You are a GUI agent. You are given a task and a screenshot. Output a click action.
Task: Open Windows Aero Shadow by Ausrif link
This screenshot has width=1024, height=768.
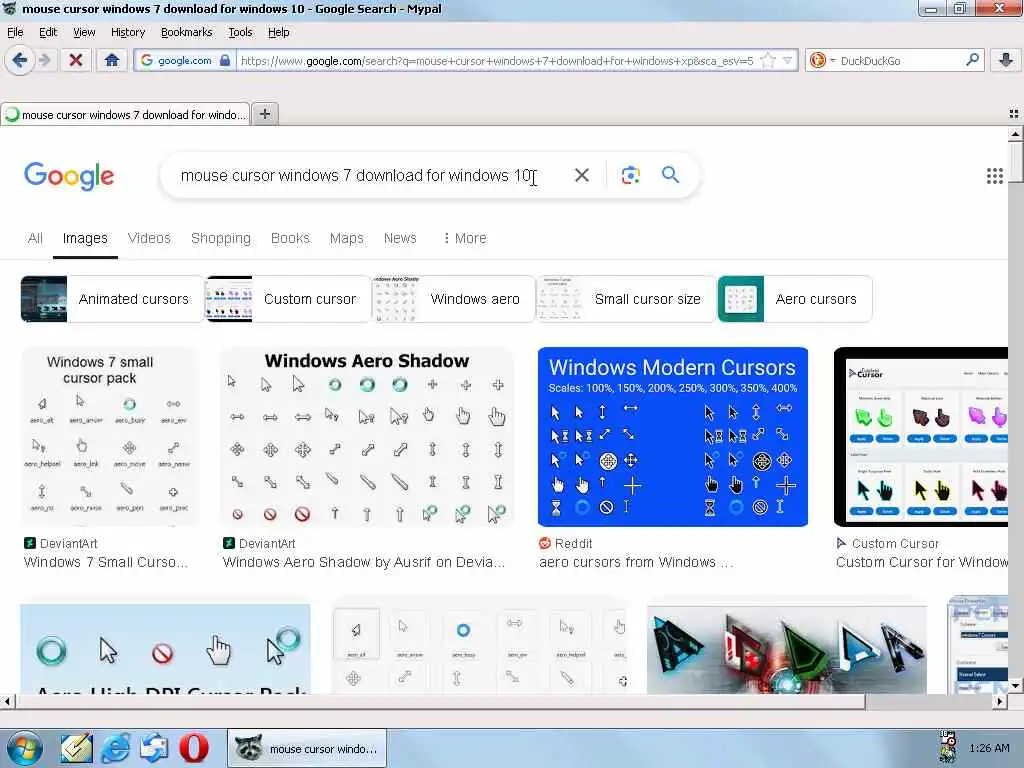point(364,562)
